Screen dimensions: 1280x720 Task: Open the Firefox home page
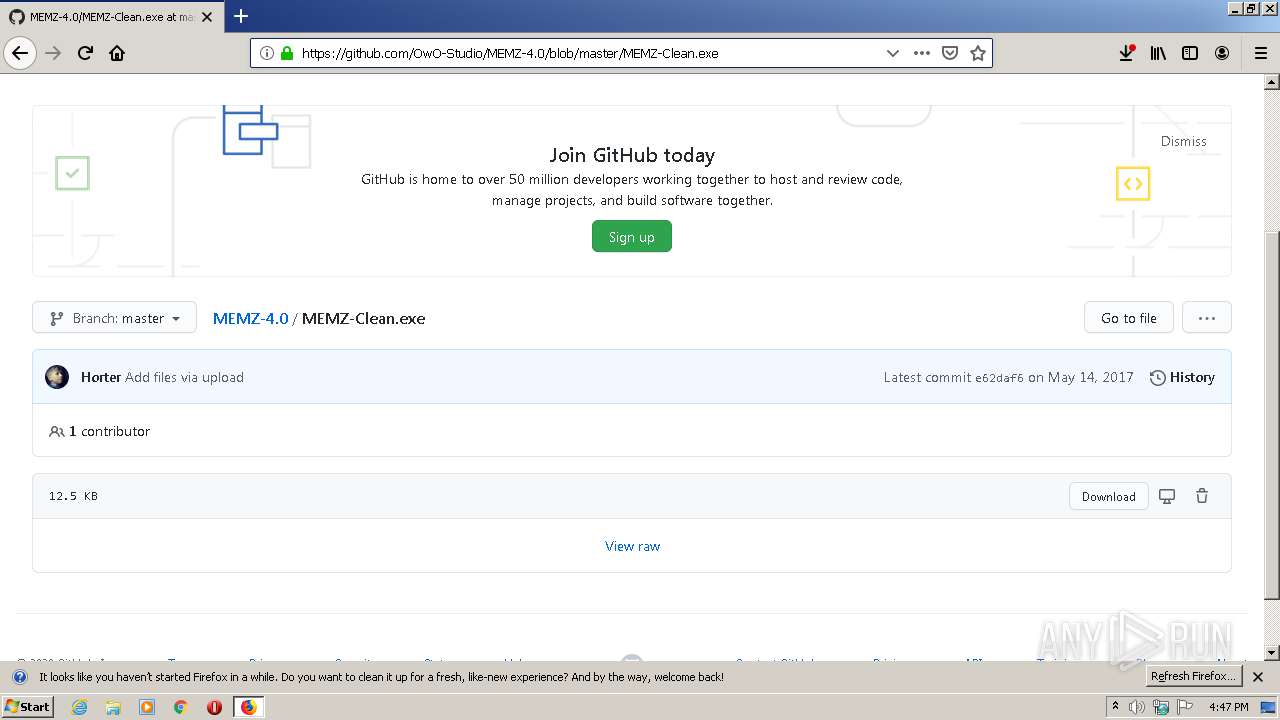click(117, 53)
